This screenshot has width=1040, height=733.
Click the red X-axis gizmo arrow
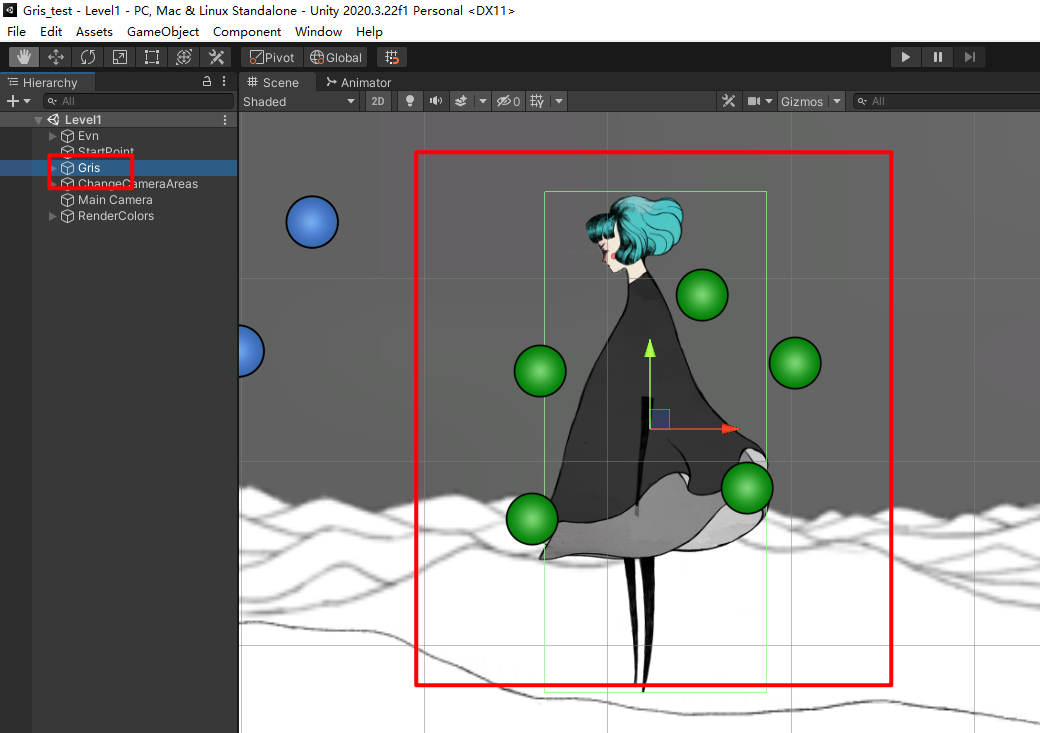[x=730, y=429]
